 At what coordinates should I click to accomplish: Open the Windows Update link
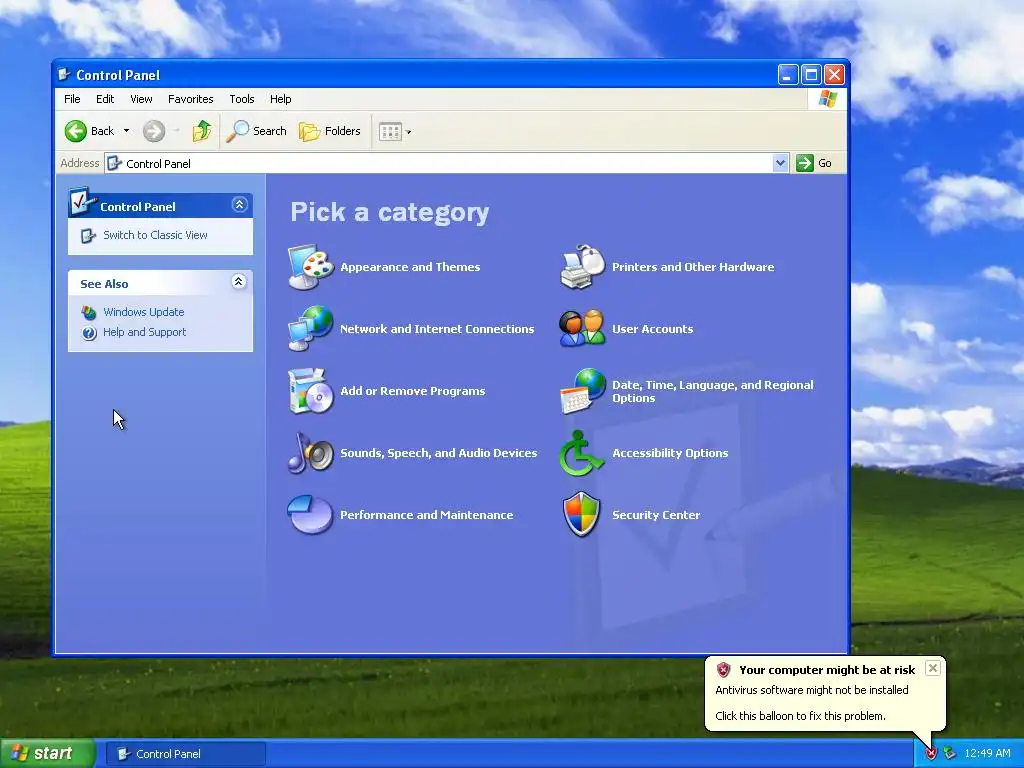[144, 312]
